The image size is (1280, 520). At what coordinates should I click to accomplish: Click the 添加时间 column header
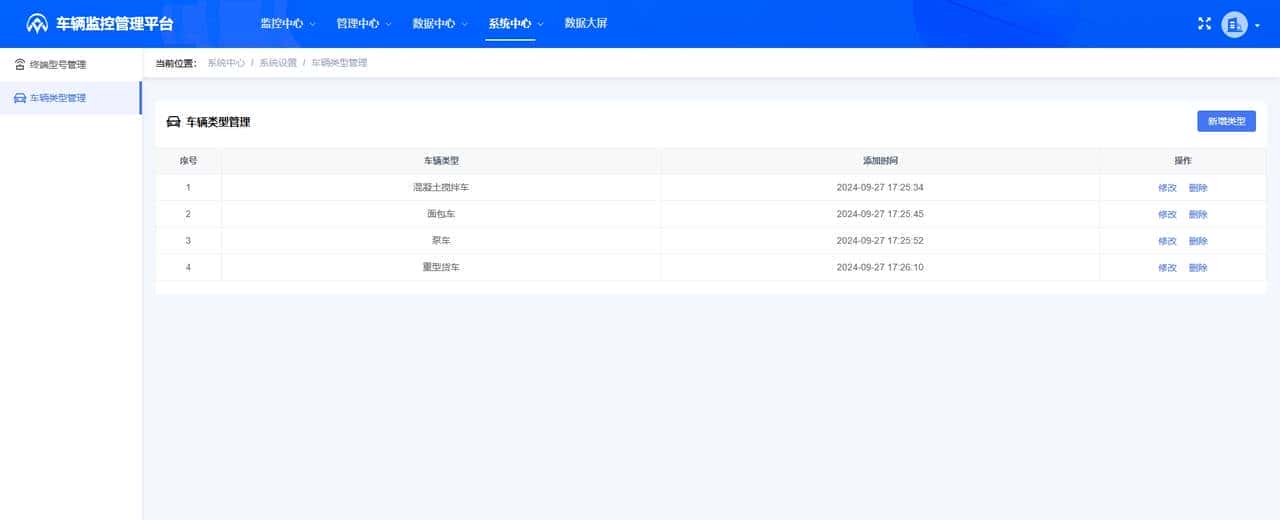coord(880,161)
